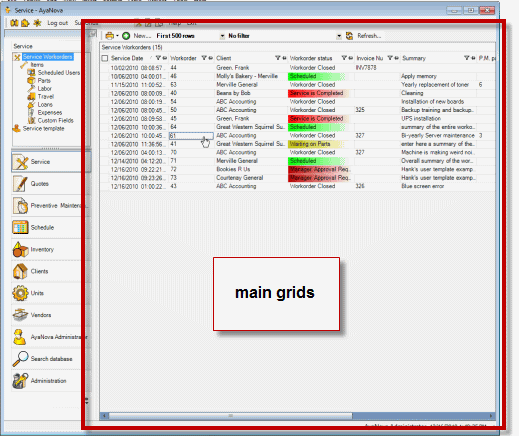Toggle the pin on Workorder column
519x436 pixels.
click(211, 58)
